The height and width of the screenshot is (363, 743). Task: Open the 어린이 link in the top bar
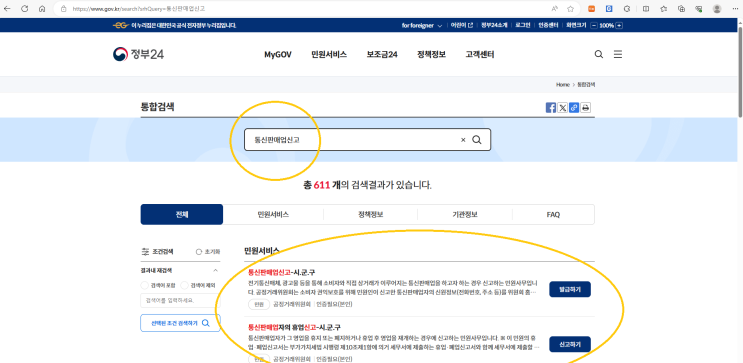pyautogui.click(x=462, y=26)
